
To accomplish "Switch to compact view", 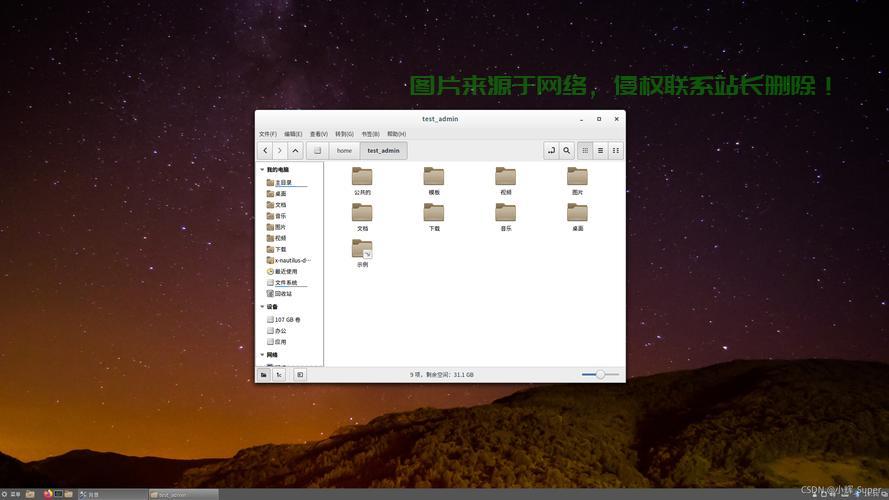I will click(x=616, y=150).
